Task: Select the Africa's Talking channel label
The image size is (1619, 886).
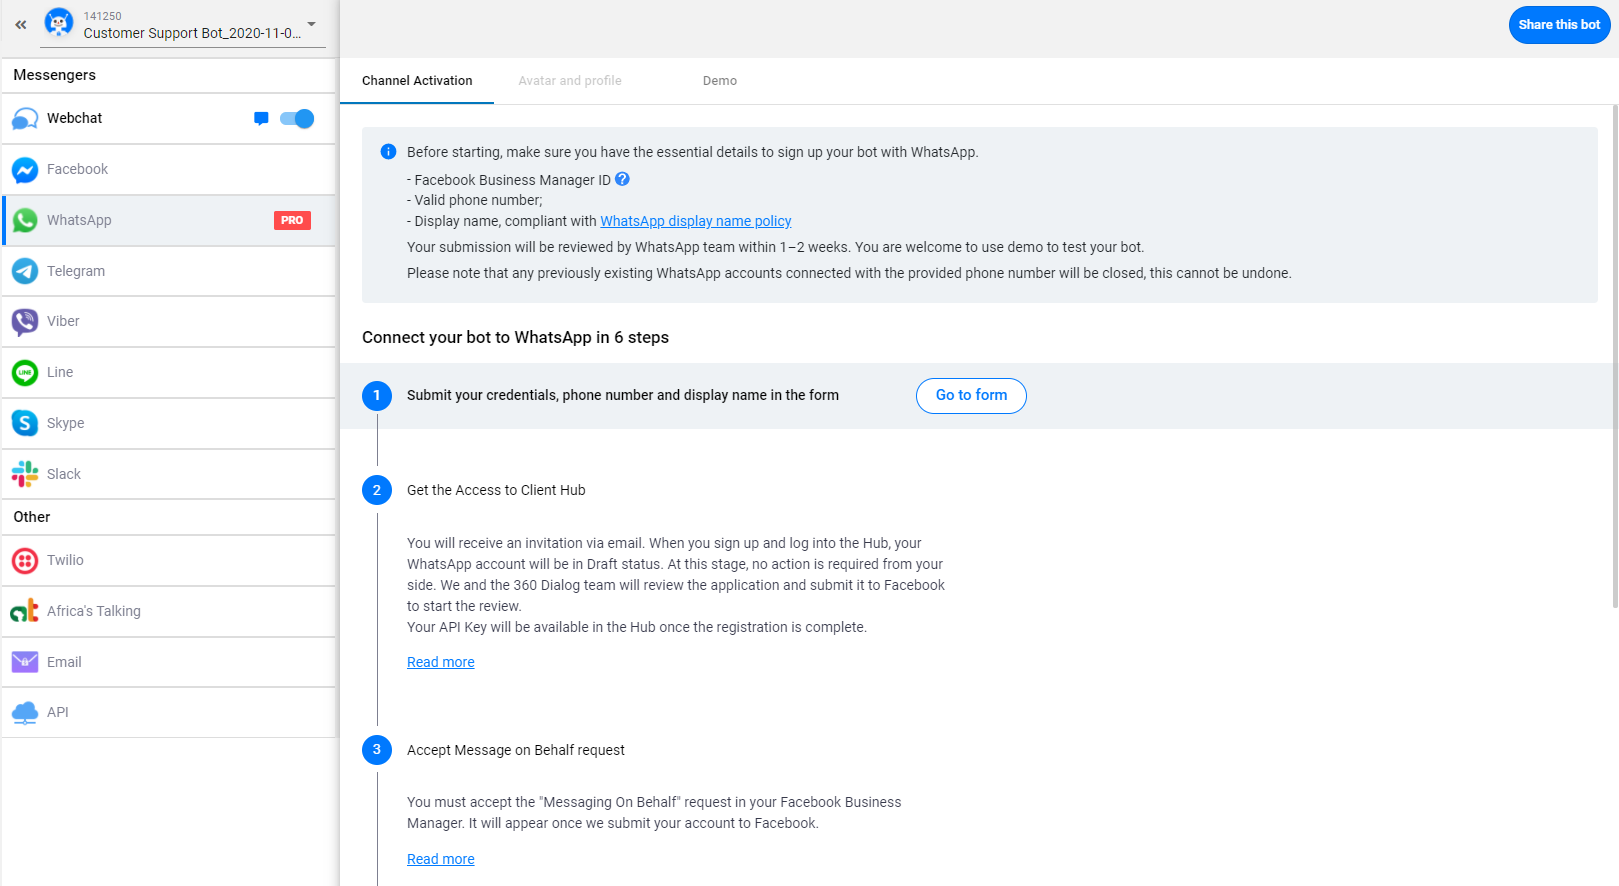Action: click(94, 611)
